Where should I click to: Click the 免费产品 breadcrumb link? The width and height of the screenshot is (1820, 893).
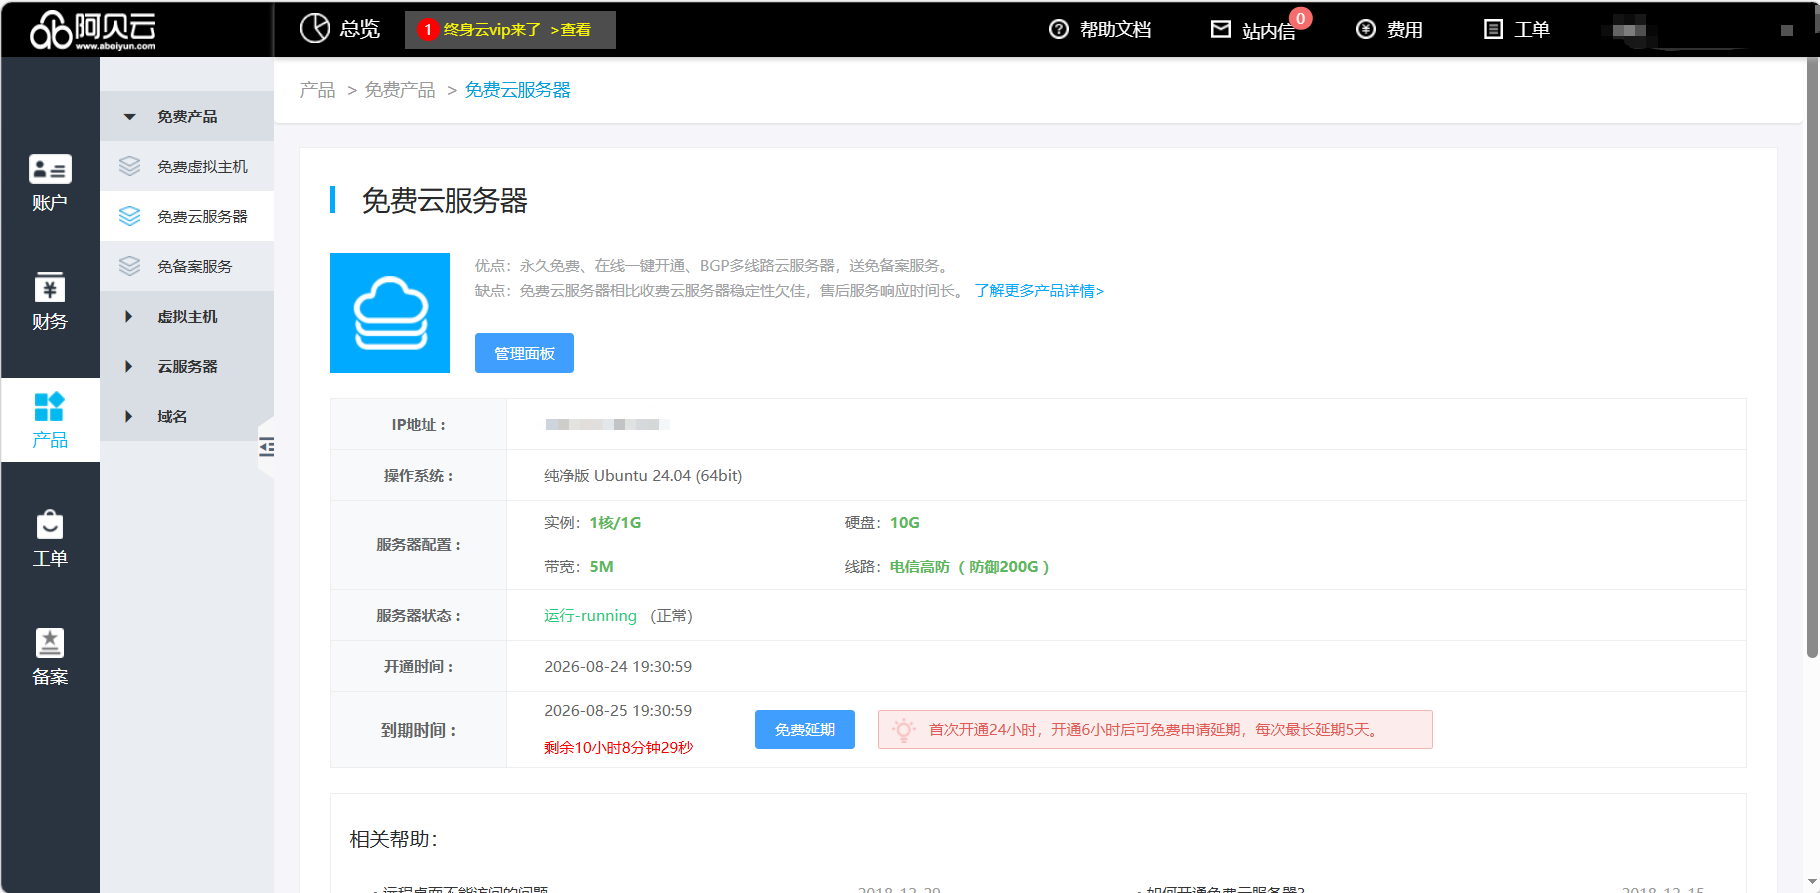[400, 90]
